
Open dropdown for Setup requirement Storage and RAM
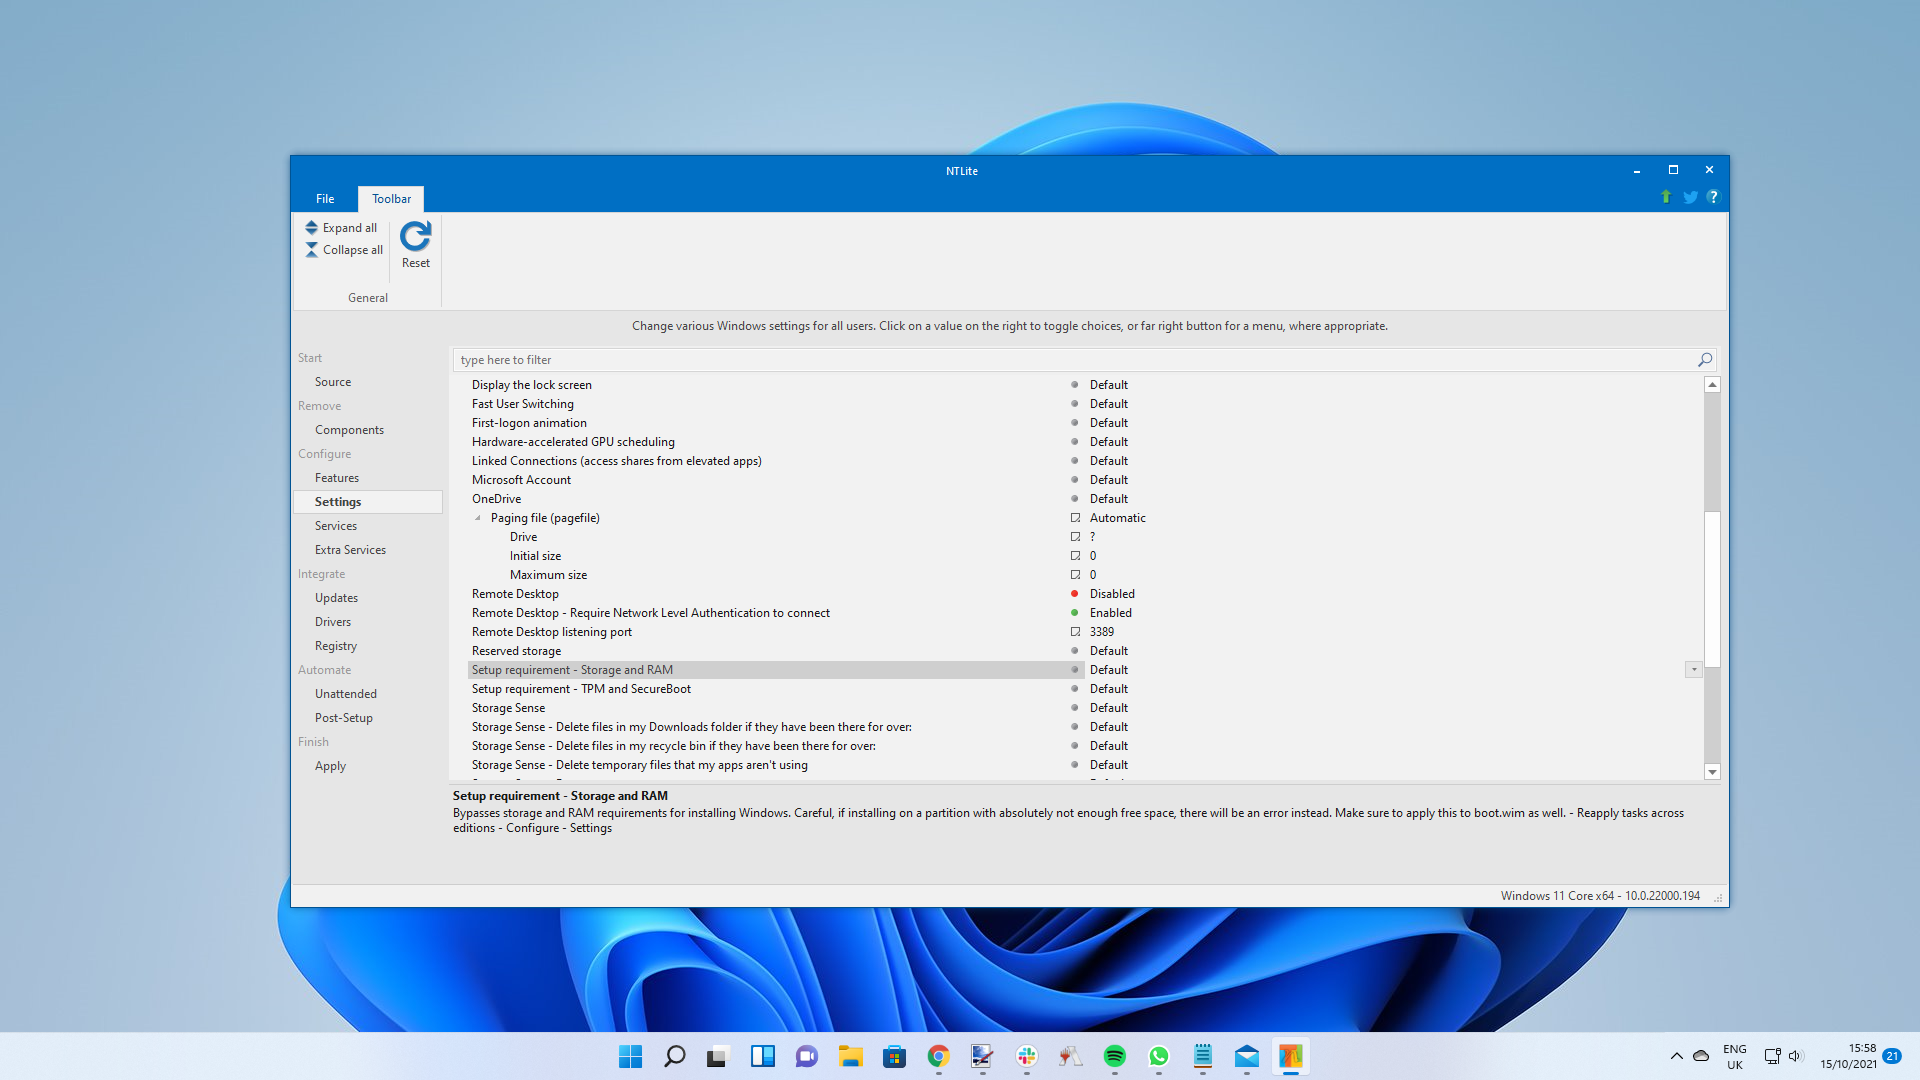pyautogui.click(x=1693, y=670)
